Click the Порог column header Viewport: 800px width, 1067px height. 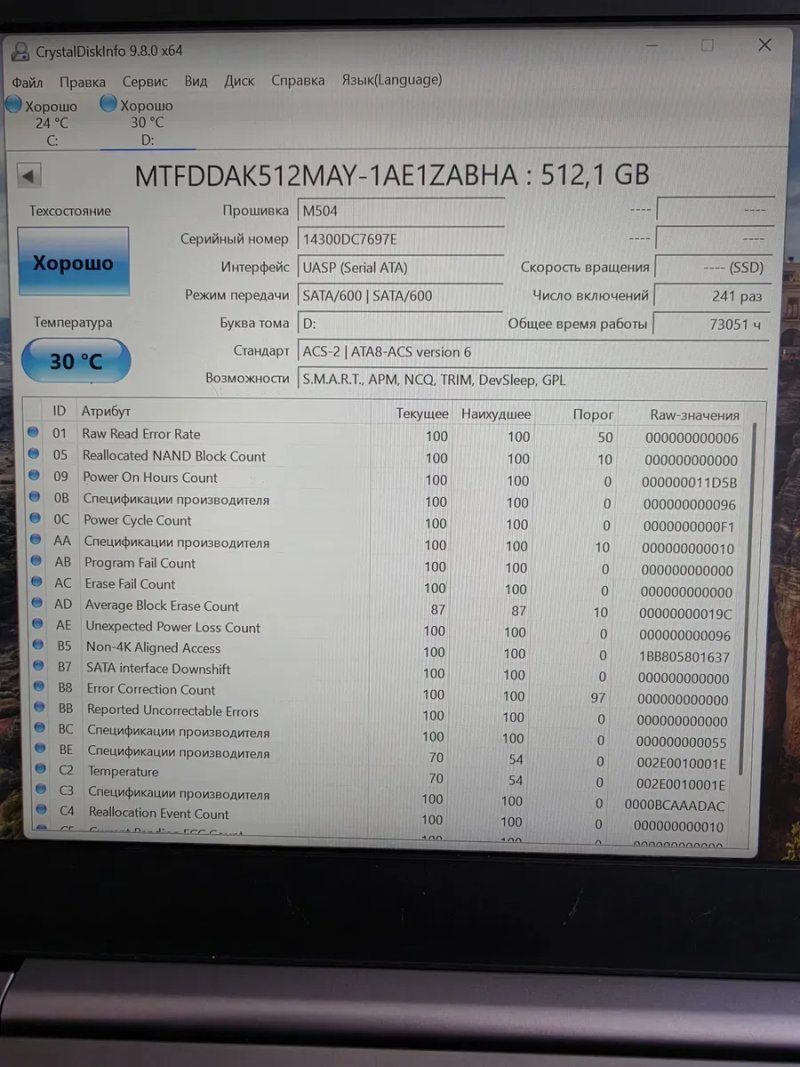click(x=593, y=414)
